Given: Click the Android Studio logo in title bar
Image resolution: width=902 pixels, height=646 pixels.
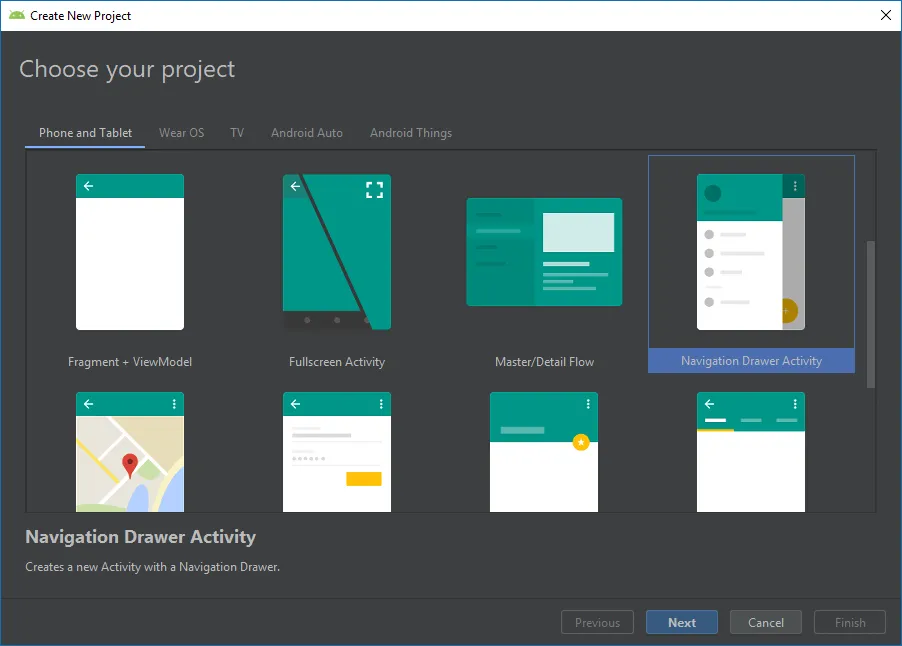Looking at the screenshot, I should (x=15, y=15).
